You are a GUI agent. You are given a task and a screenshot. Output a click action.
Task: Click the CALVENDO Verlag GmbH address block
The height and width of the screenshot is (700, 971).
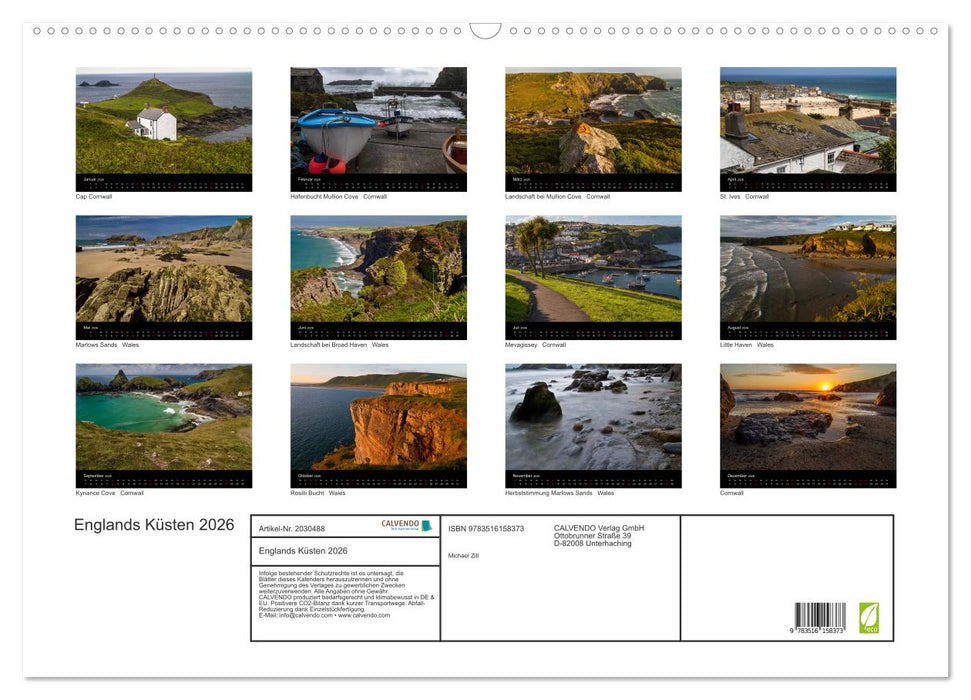point(598,535)
